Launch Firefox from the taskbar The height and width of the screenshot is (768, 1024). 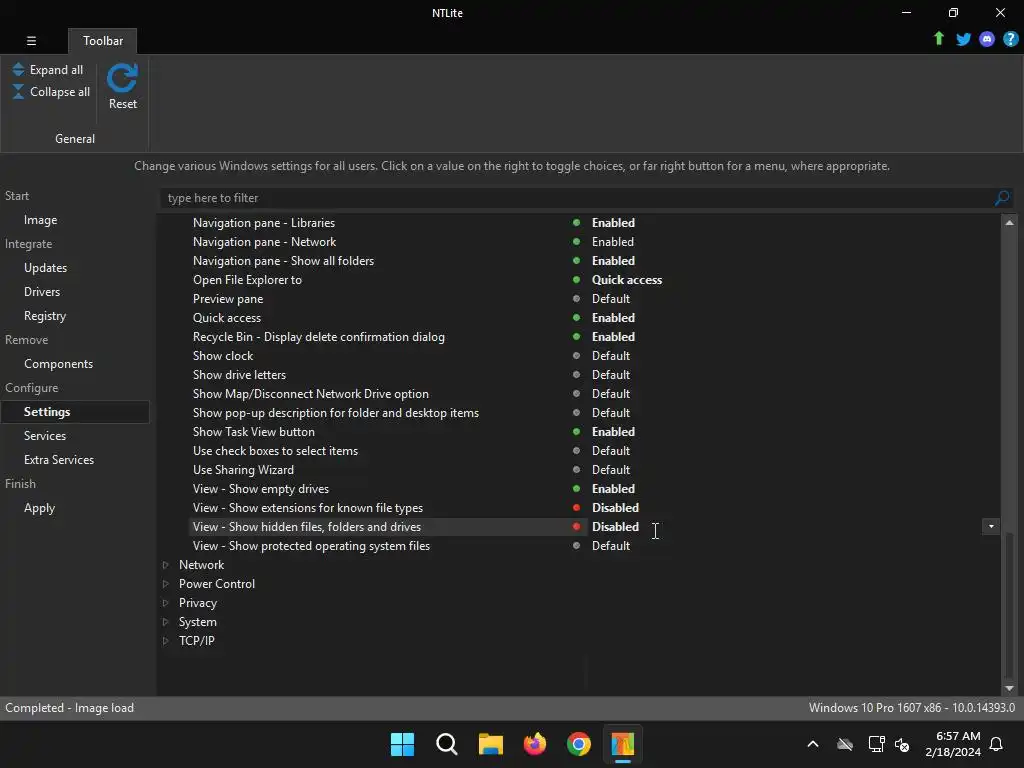coord(535,744)
